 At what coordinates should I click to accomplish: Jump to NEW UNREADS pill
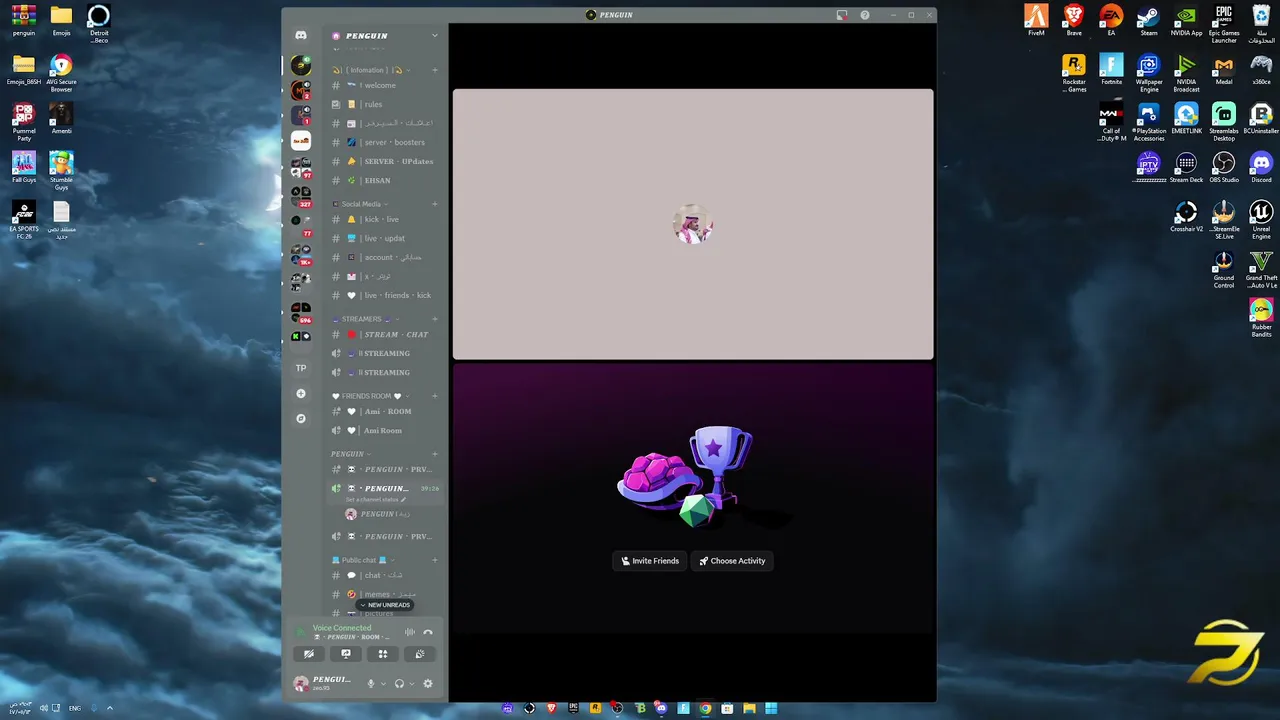point(385,605)
